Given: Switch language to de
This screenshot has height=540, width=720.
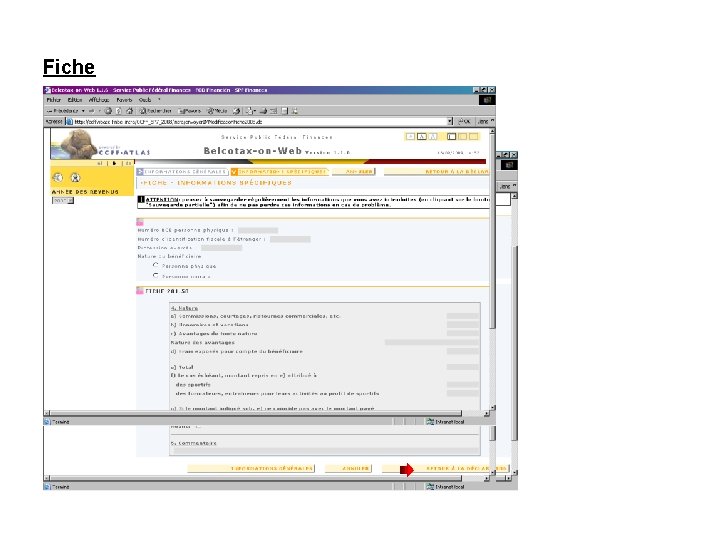Looking at the screenshot, I should point(129,163).
